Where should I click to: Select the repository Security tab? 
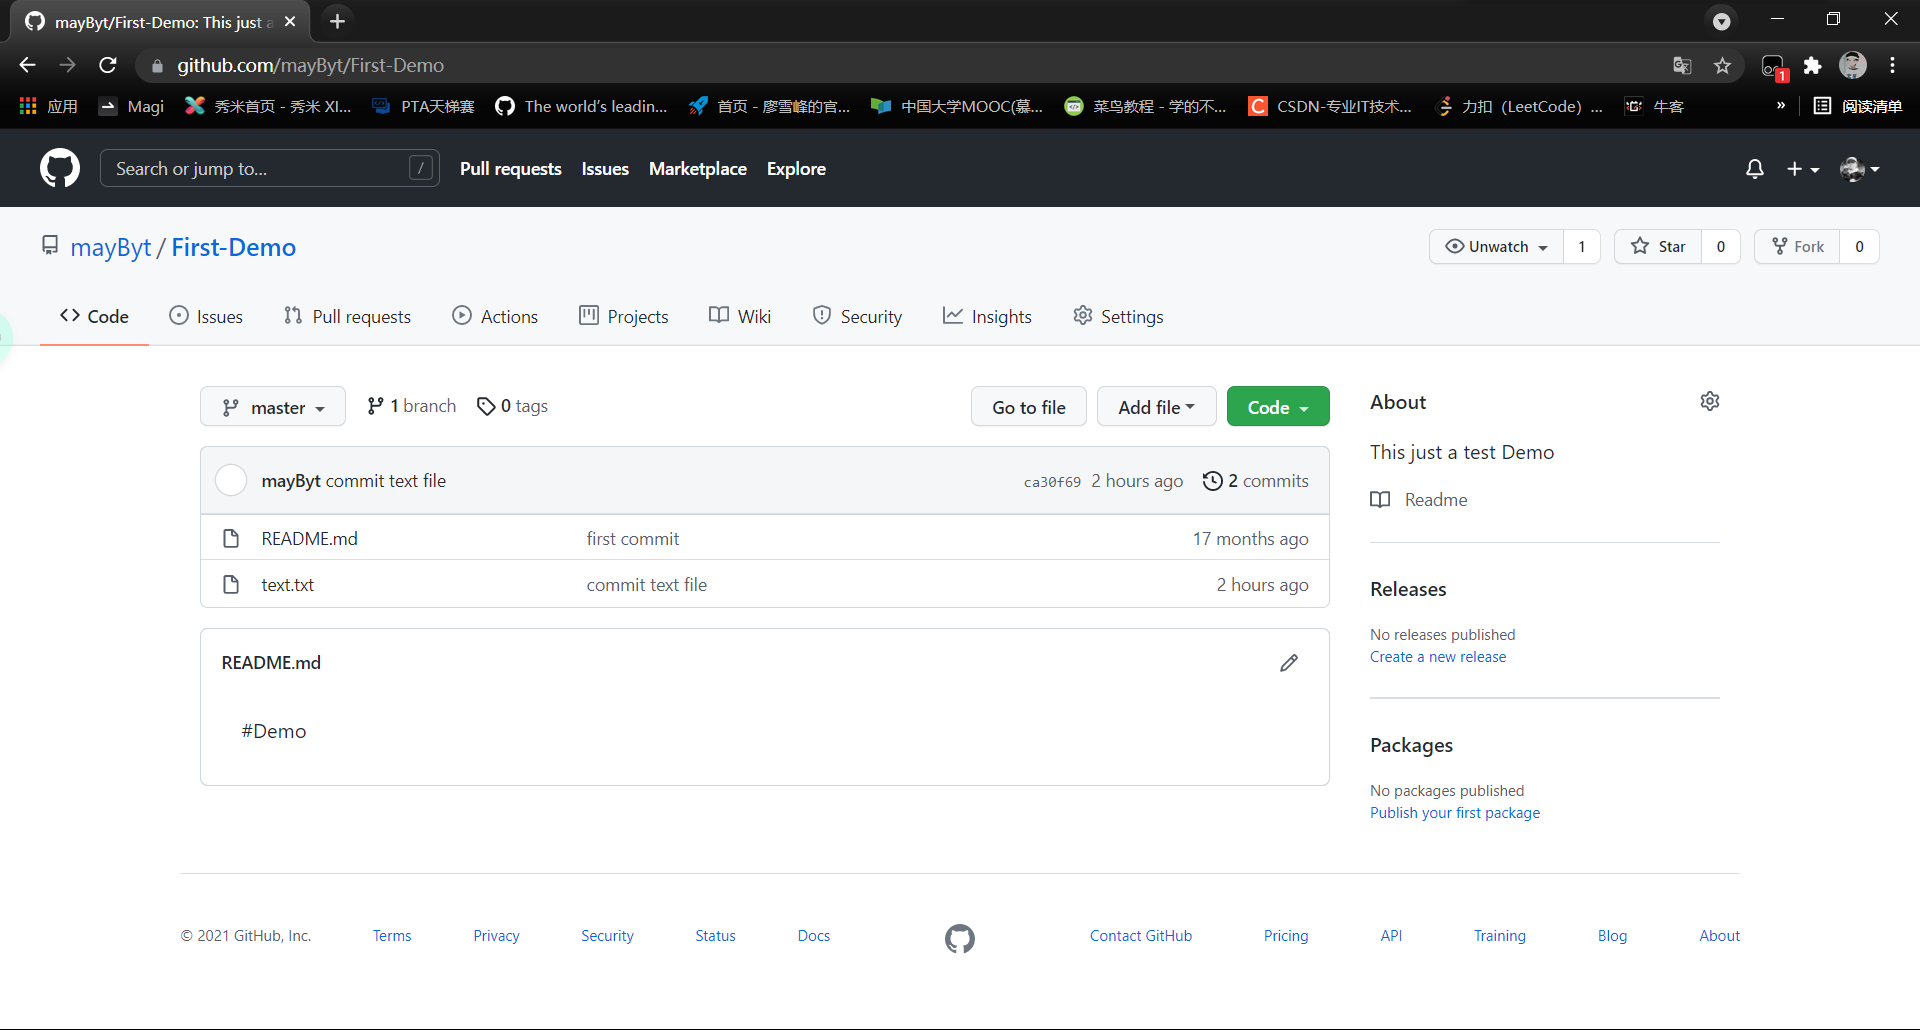857,316
